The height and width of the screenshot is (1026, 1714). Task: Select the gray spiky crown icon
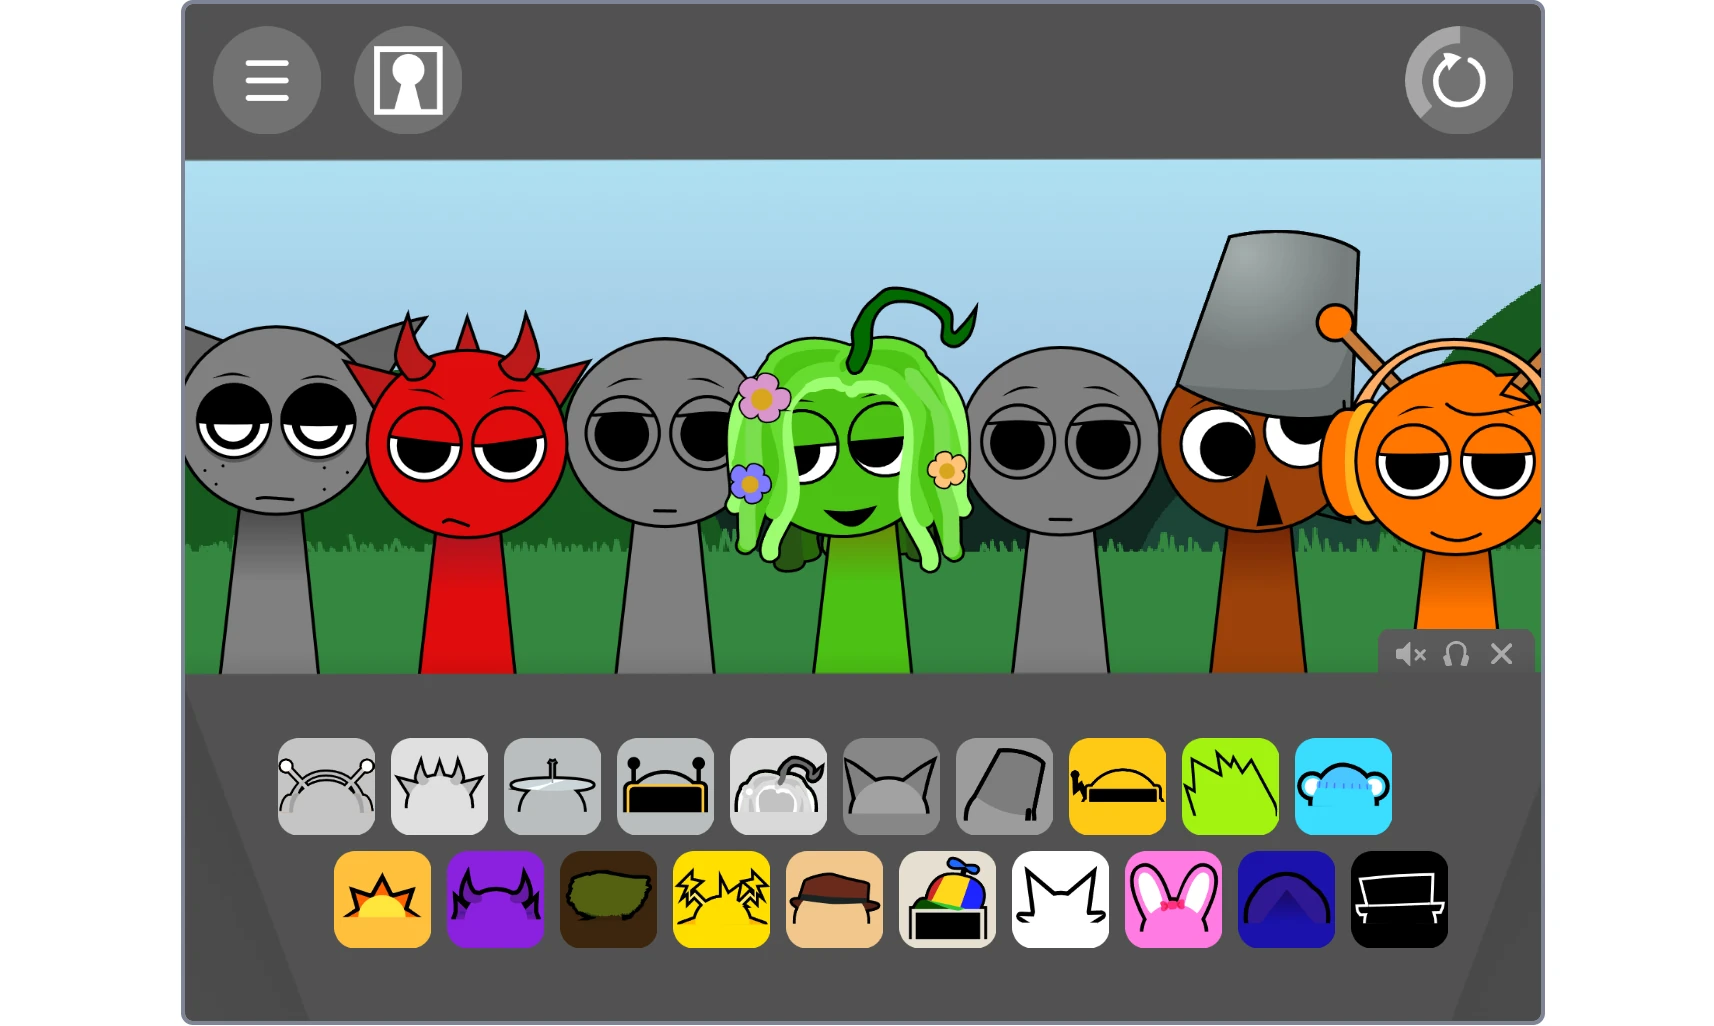pyautogui.click(x=439, y=786)
